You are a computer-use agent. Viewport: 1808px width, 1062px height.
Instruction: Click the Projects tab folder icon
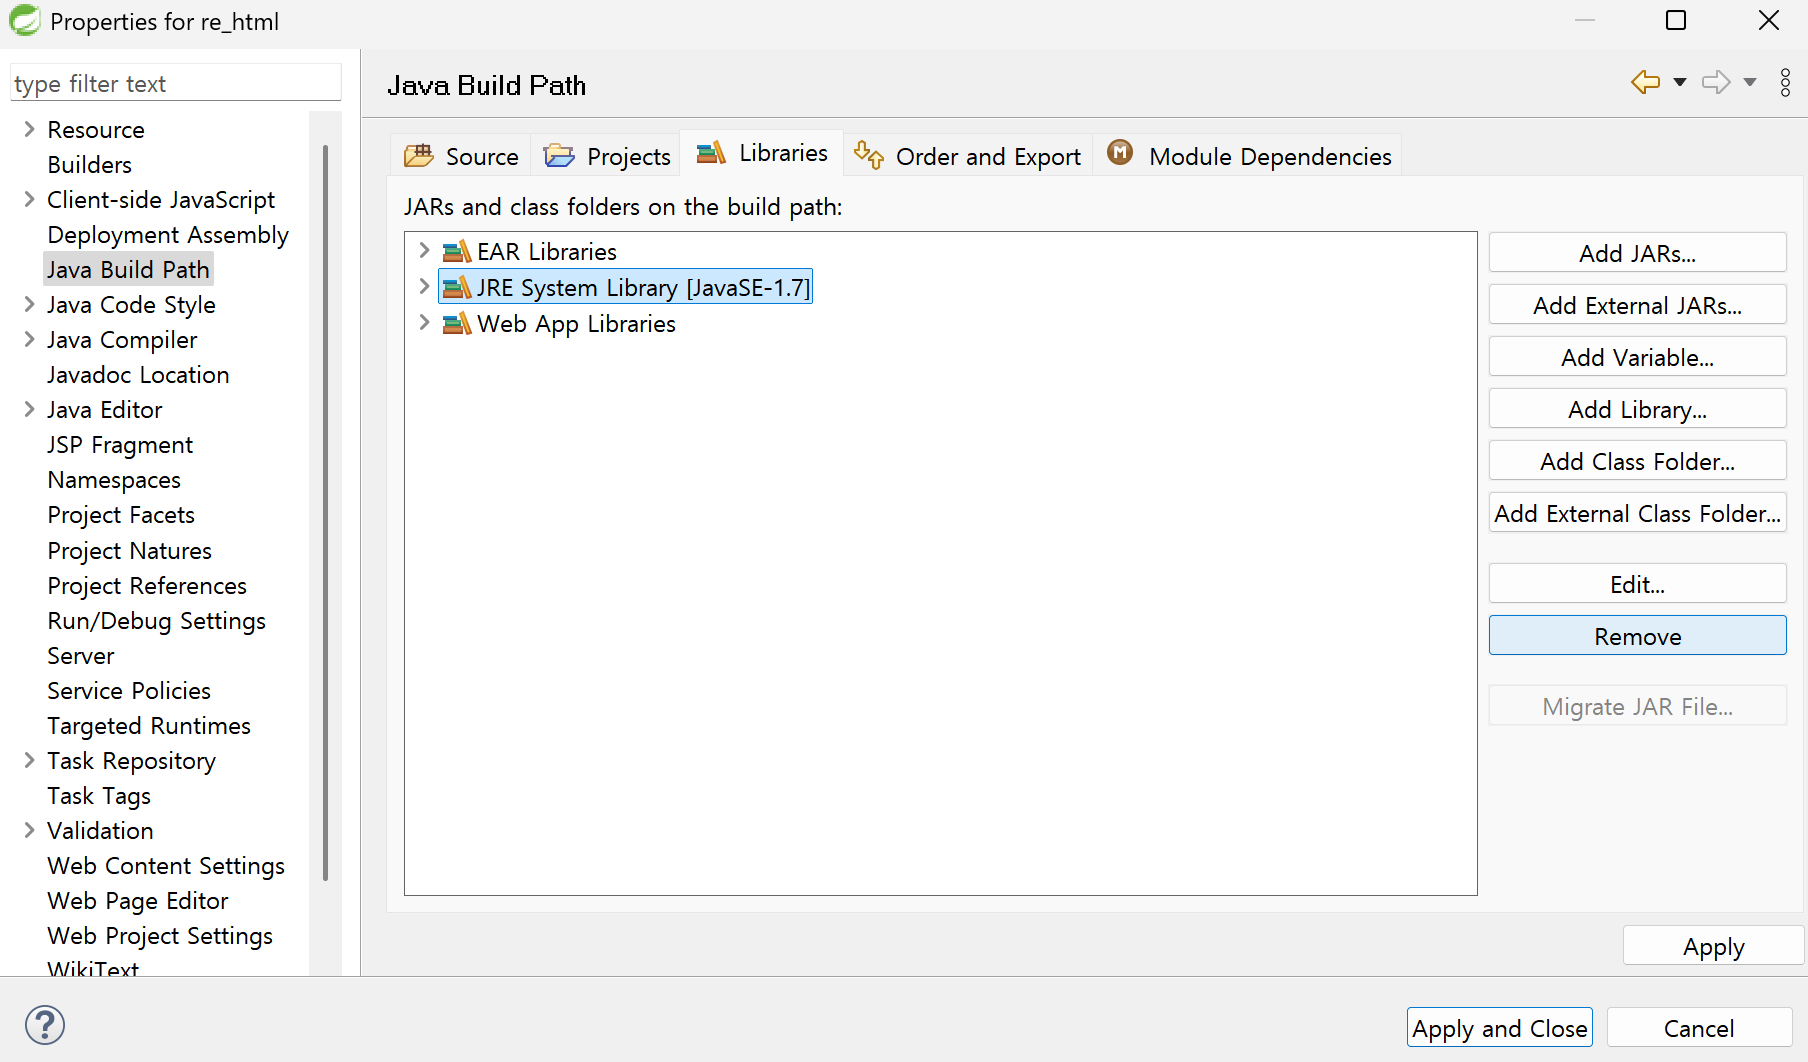559,155
